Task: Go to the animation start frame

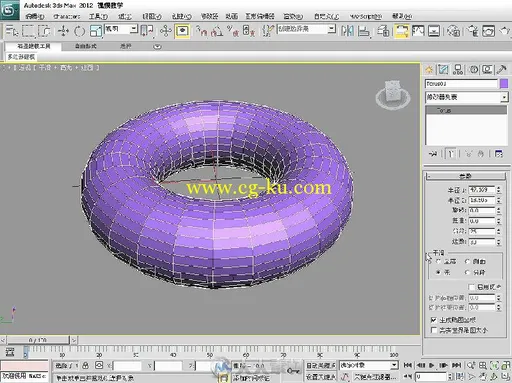Action: [408, 365]
